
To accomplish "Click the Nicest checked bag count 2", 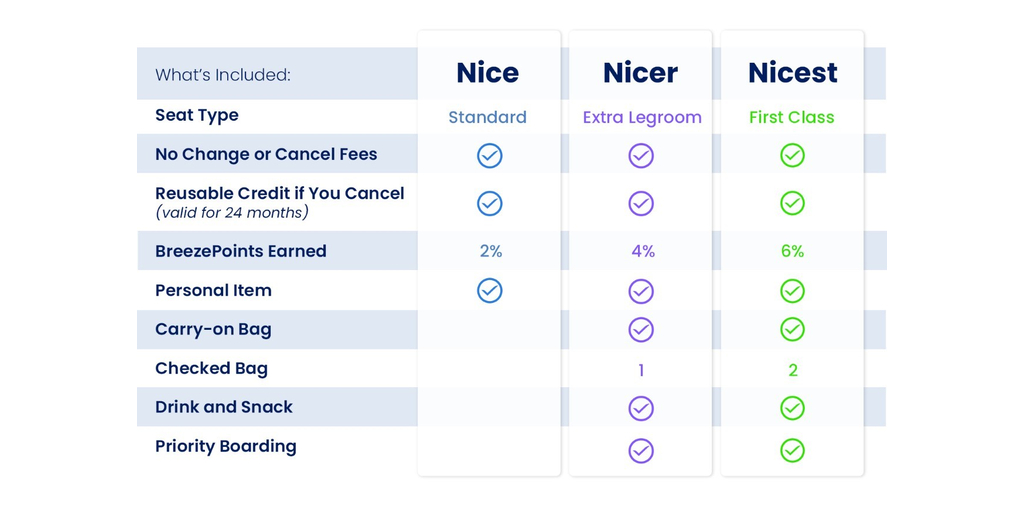I will point(792,370).
